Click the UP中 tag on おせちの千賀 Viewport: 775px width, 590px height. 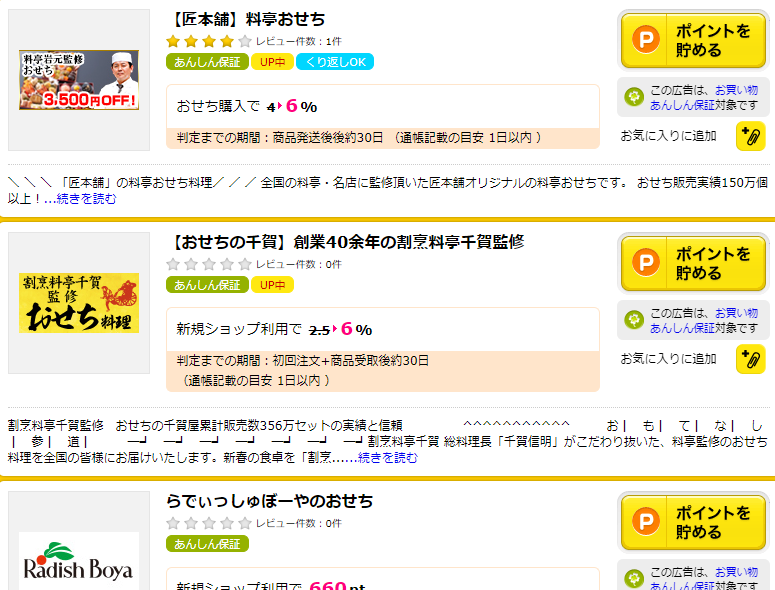coord(272,285)
